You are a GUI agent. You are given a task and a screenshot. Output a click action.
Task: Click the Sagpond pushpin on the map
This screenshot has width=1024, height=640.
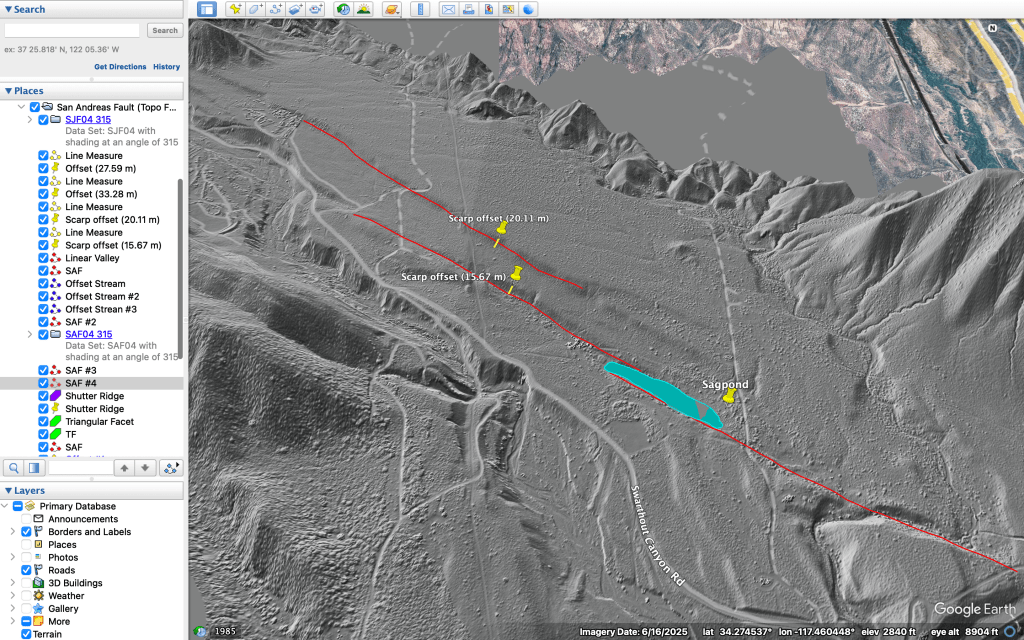pos(729,397)
